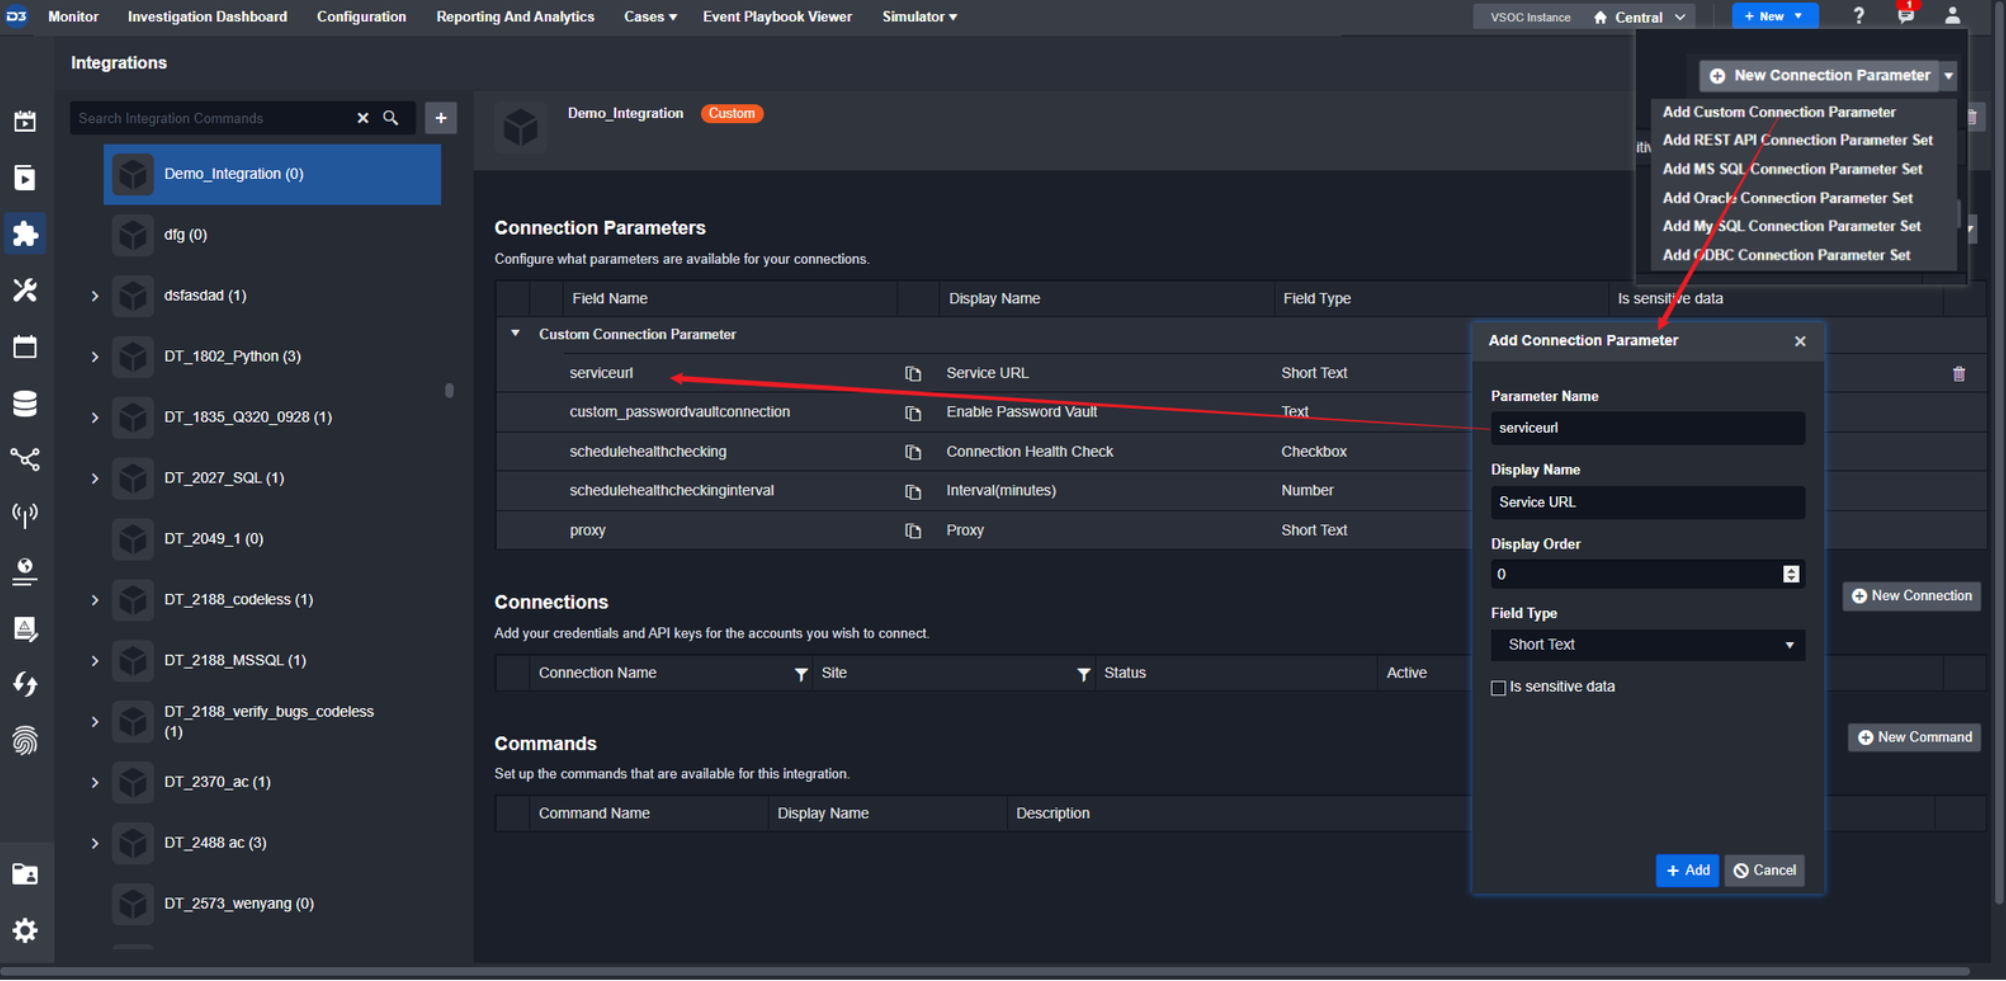Screen dimensions: 2006x981
Task: Click the search magnifier icon
Action: point(391,118)
